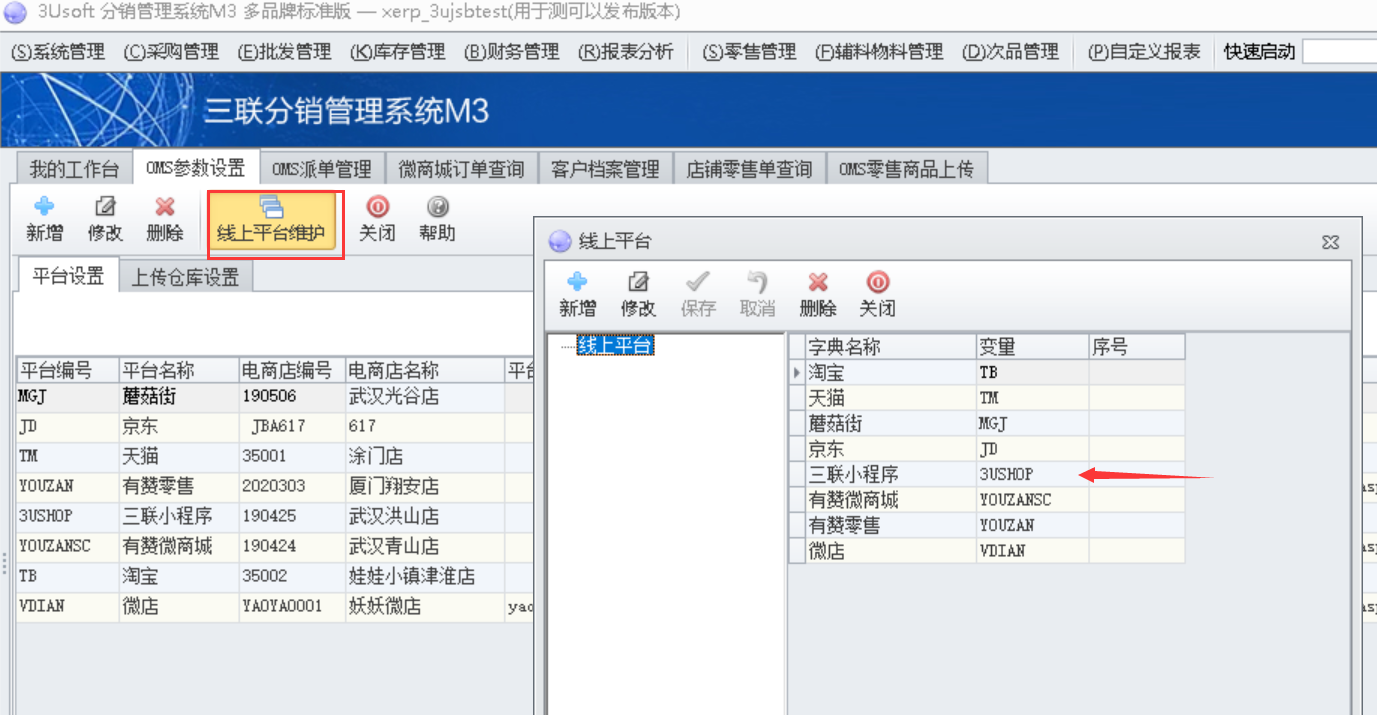Open the (P)自定义报表 menu
This screenshot has height=715, width=1377.
coord(1144,51)
